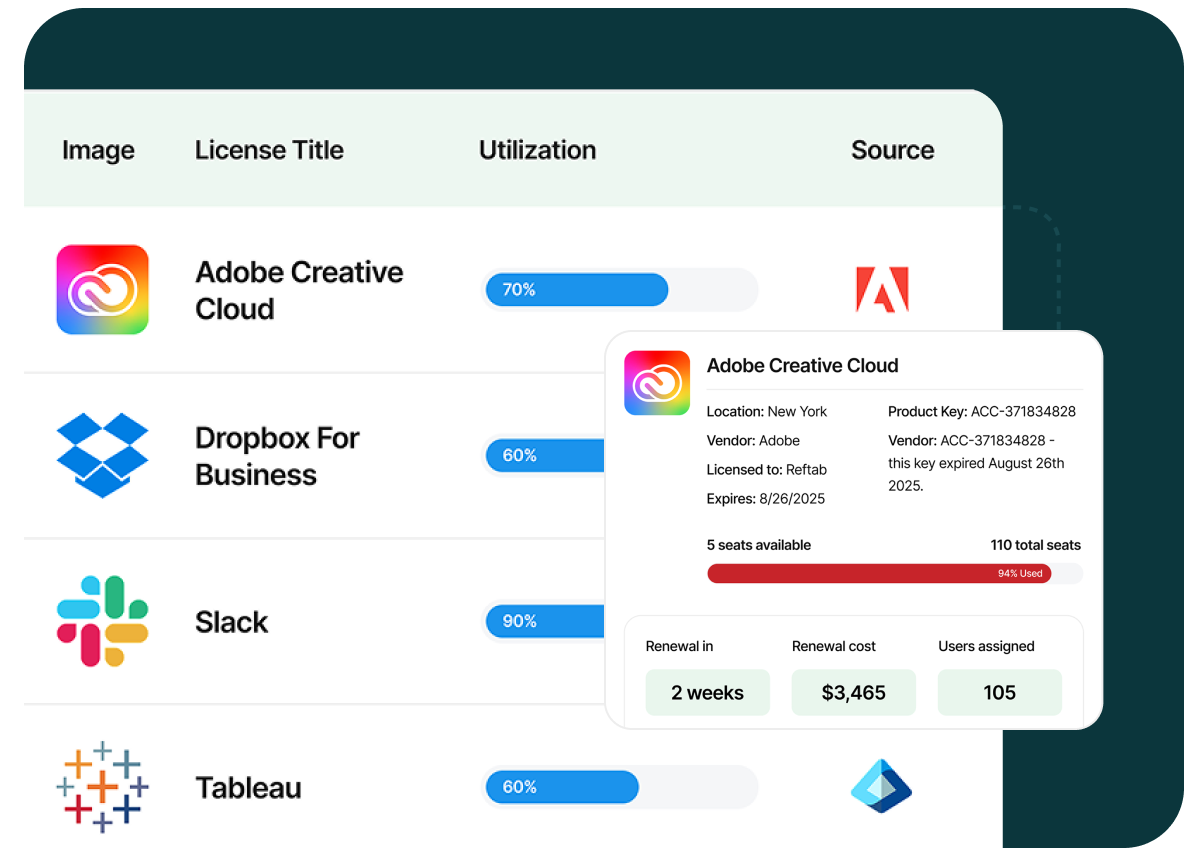Click the Renewal in label
The width and height of the screenshot is (1194, 856).
(x=679, y=646)
